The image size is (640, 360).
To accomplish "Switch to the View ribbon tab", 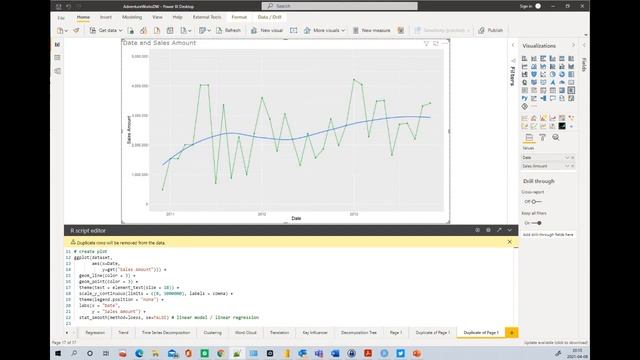I will pyautogui.click(x=157, y=17).
